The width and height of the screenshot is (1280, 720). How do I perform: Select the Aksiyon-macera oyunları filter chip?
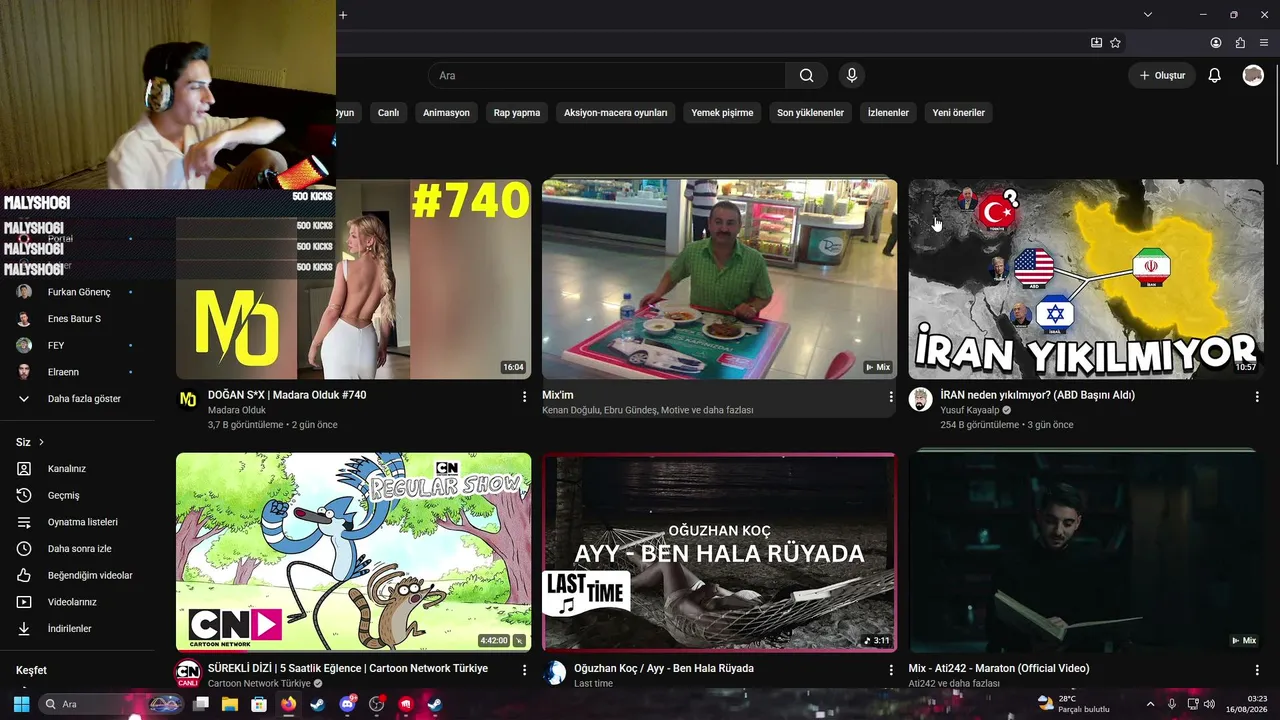[616, 113]
